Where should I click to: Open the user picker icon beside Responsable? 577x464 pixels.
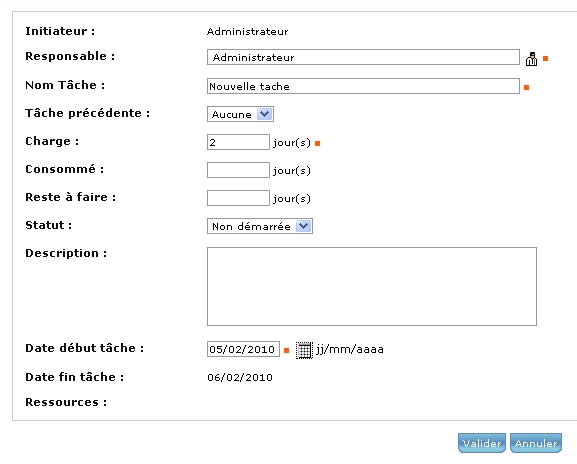(x=531, y=59)
